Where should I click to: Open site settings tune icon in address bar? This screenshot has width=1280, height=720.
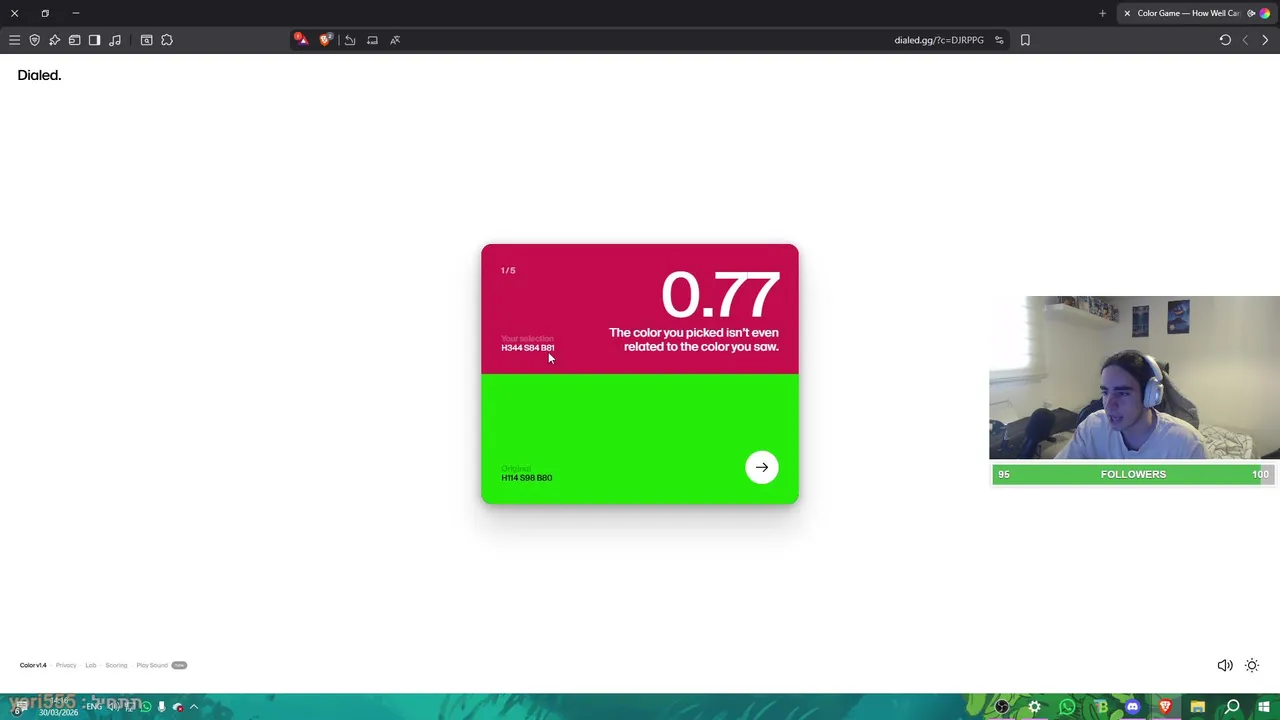click(x=999, y=40)
